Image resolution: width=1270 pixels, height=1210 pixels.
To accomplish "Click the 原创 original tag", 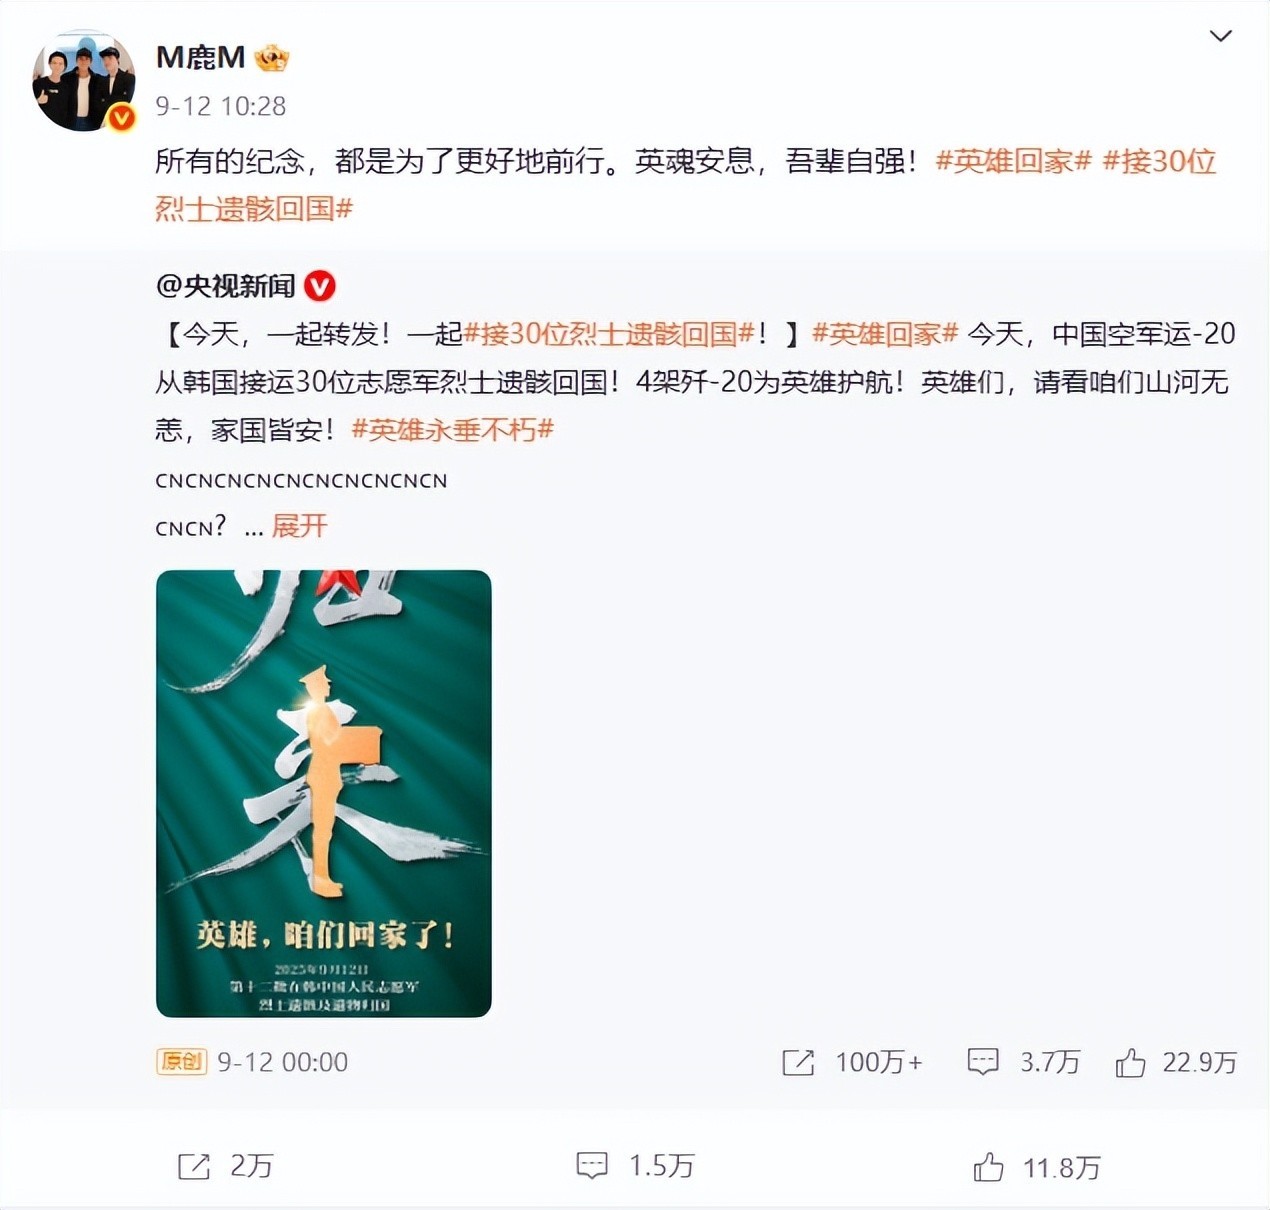I will [x=181, y=1061].
